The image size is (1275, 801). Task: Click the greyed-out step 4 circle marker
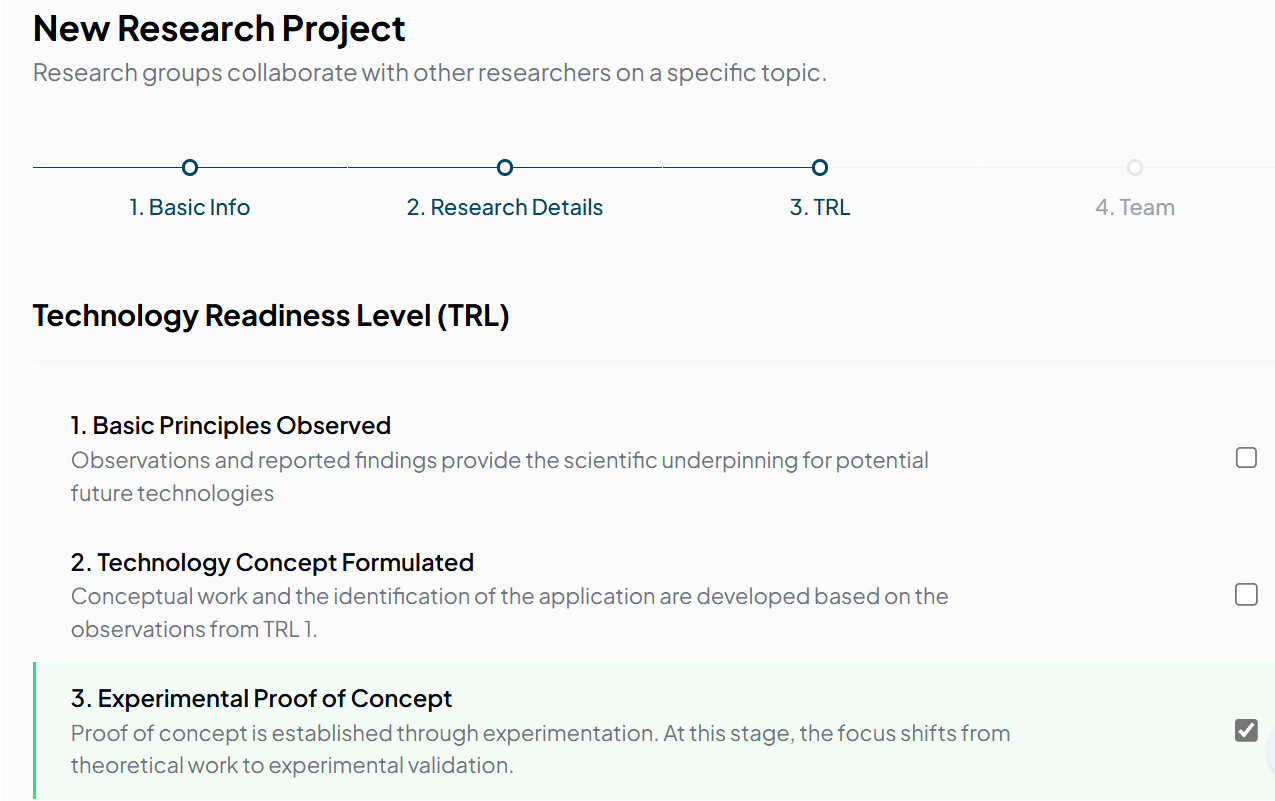click(1134, 167)
